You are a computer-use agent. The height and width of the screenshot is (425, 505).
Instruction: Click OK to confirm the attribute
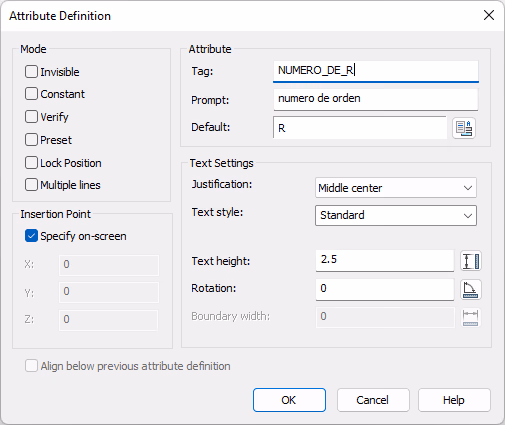click(x=289, y=400)
